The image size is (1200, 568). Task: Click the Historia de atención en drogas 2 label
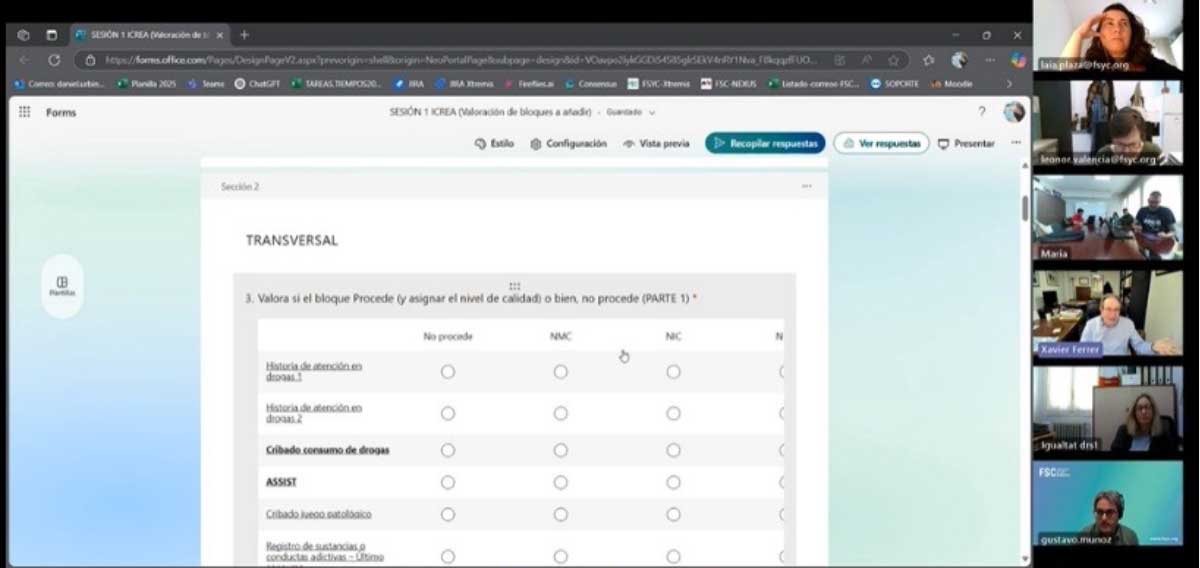[314, 413]
